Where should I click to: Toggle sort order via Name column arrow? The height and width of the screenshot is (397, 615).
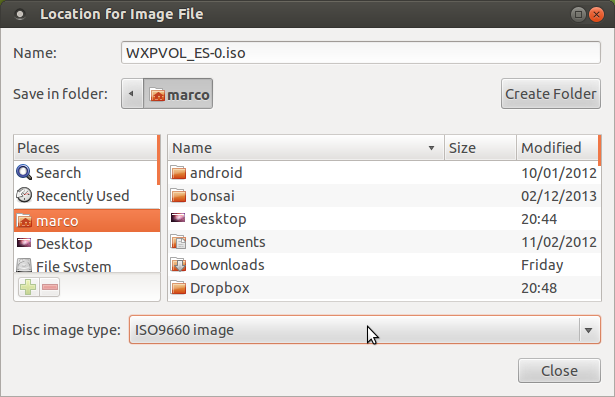click(x=431, y=148)
